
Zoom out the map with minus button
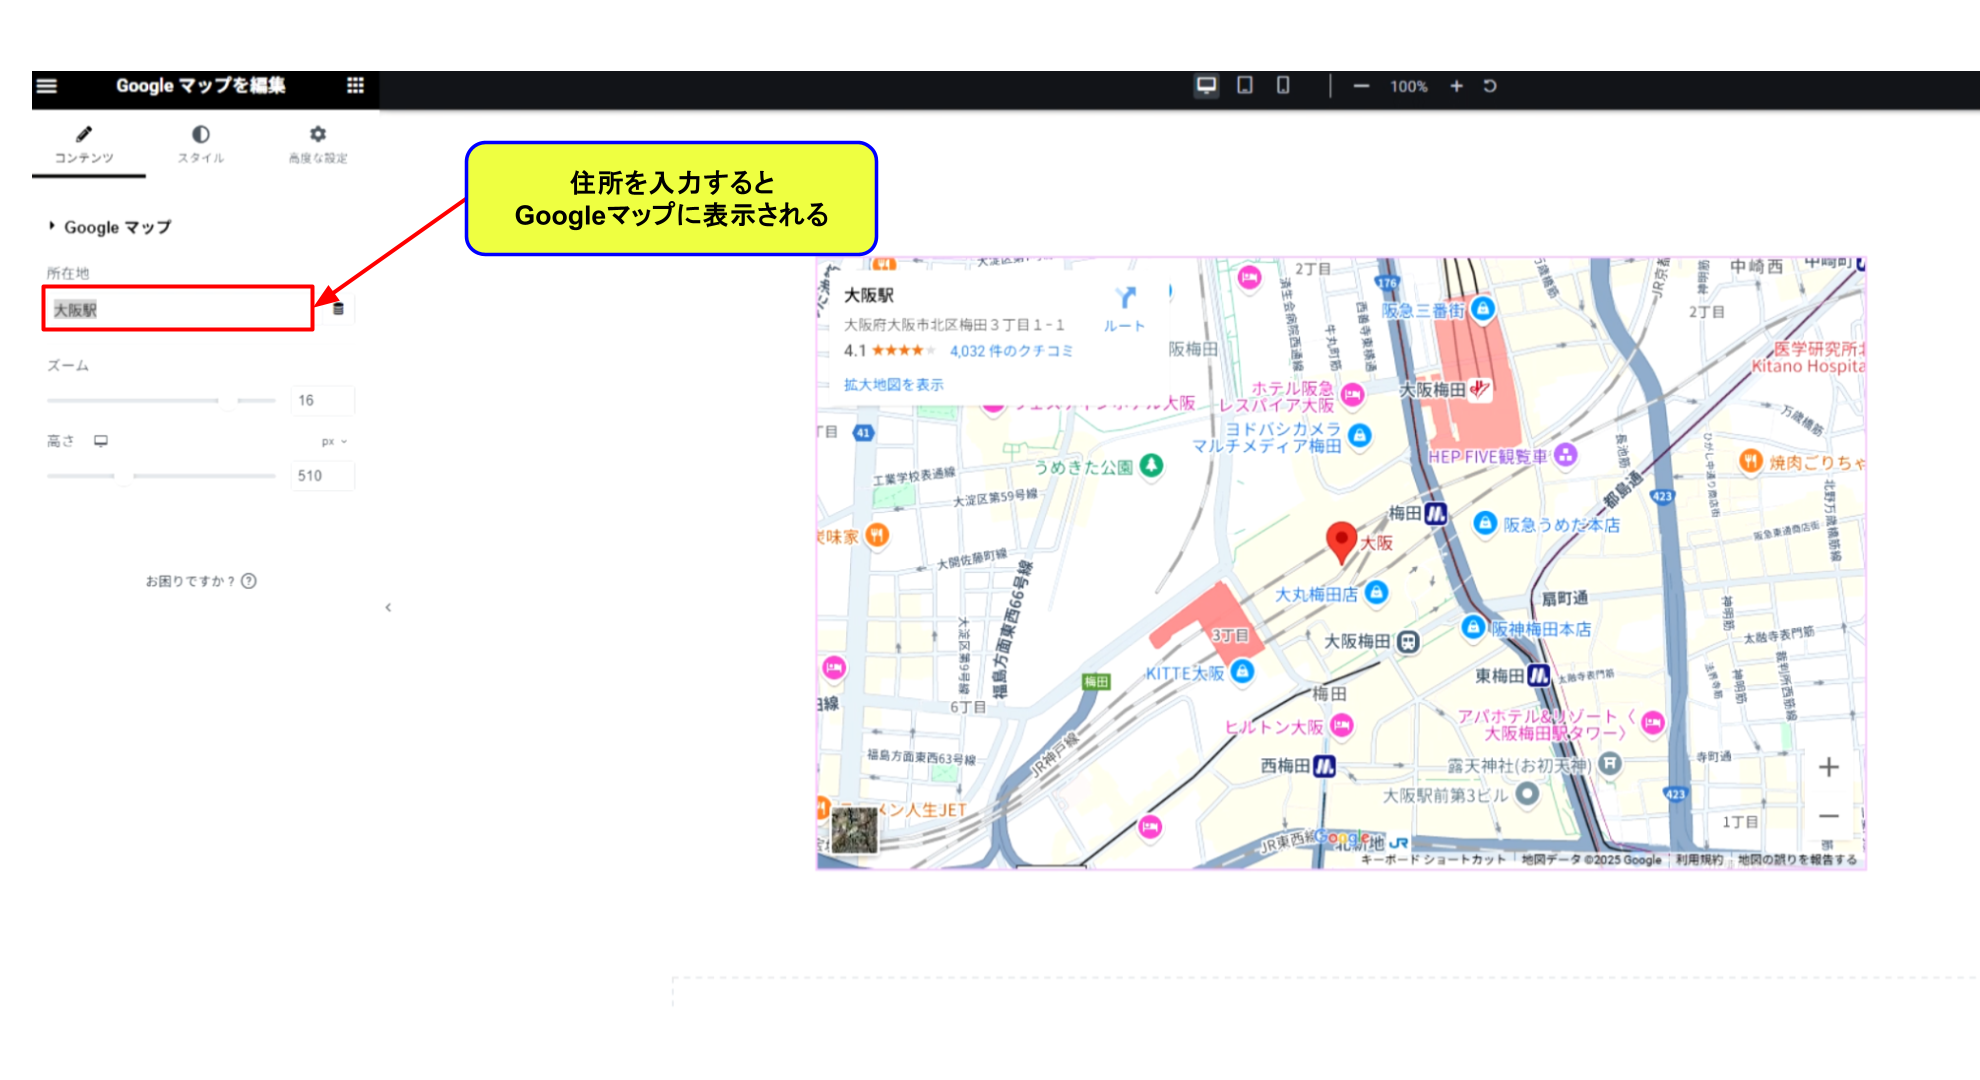pos(1829,816)
